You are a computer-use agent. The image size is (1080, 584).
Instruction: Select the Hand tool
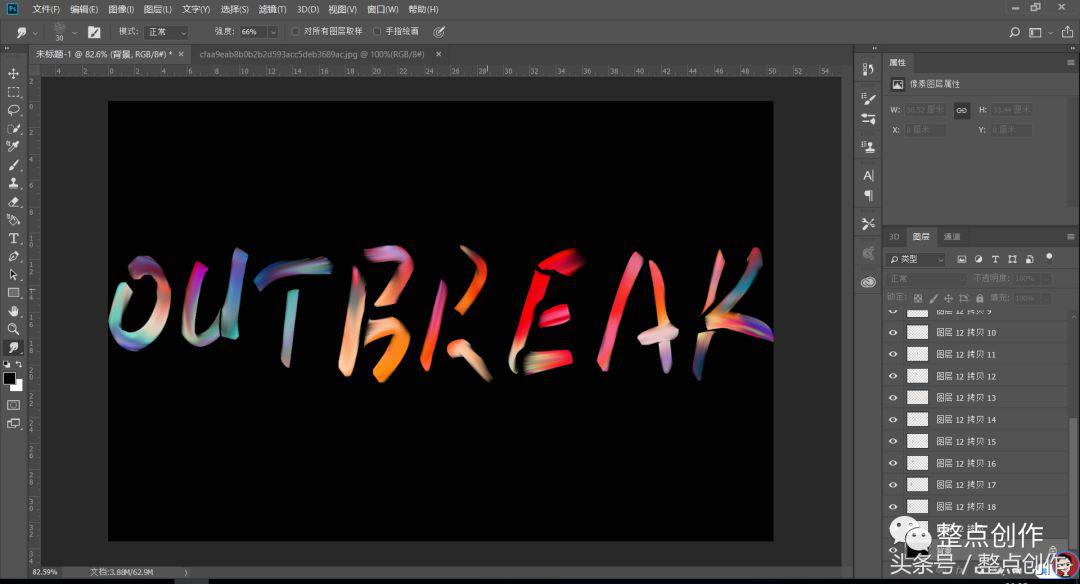click(13, 311)
